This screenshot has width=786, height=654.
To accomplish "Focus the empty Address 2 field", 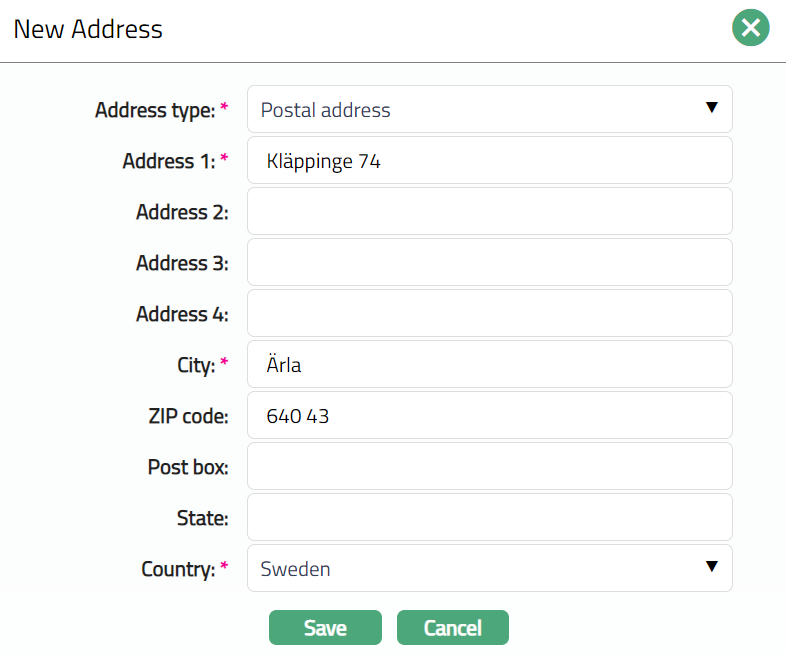I will [x=489, y=211].
